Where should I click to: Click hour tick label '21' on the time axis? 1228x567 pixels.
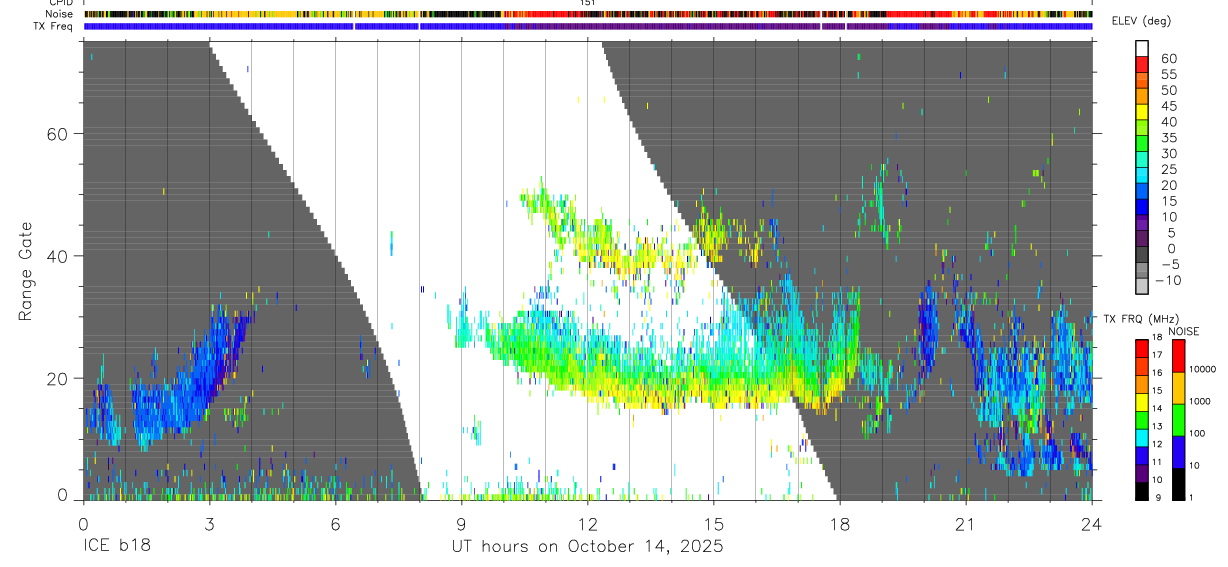(x=965, y=523)
